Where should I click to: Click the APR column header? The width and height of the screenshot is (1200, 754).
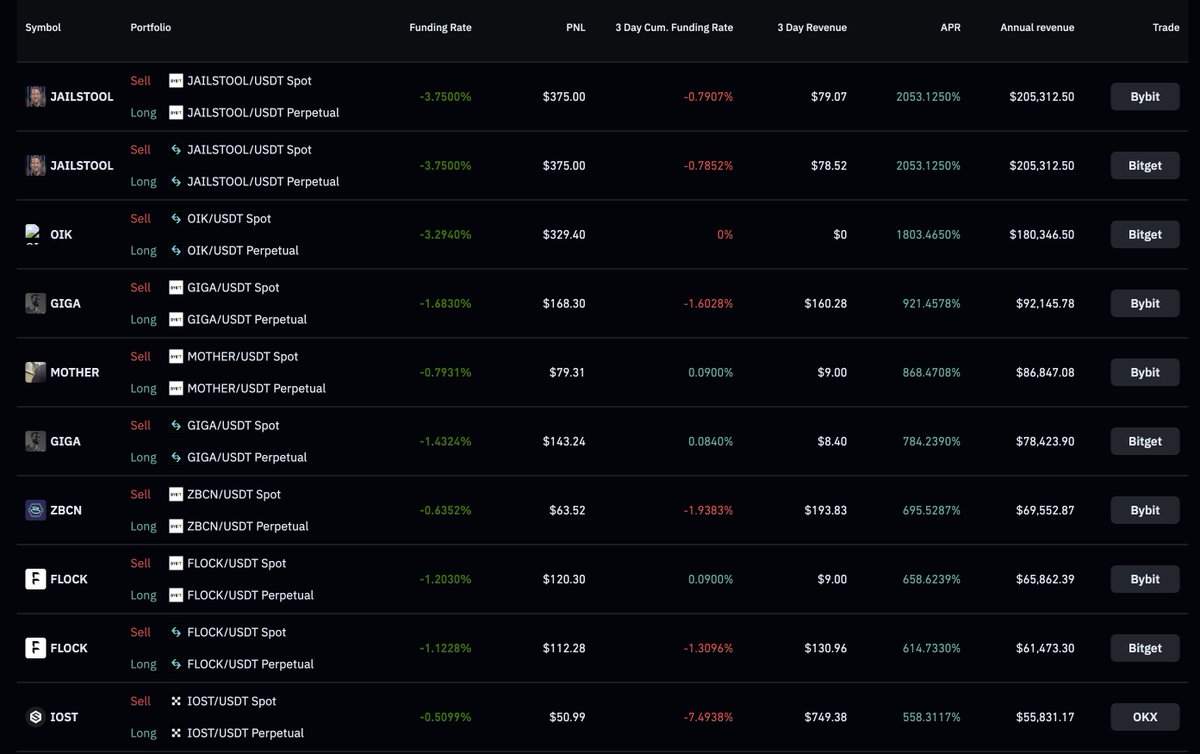(950, 28)
